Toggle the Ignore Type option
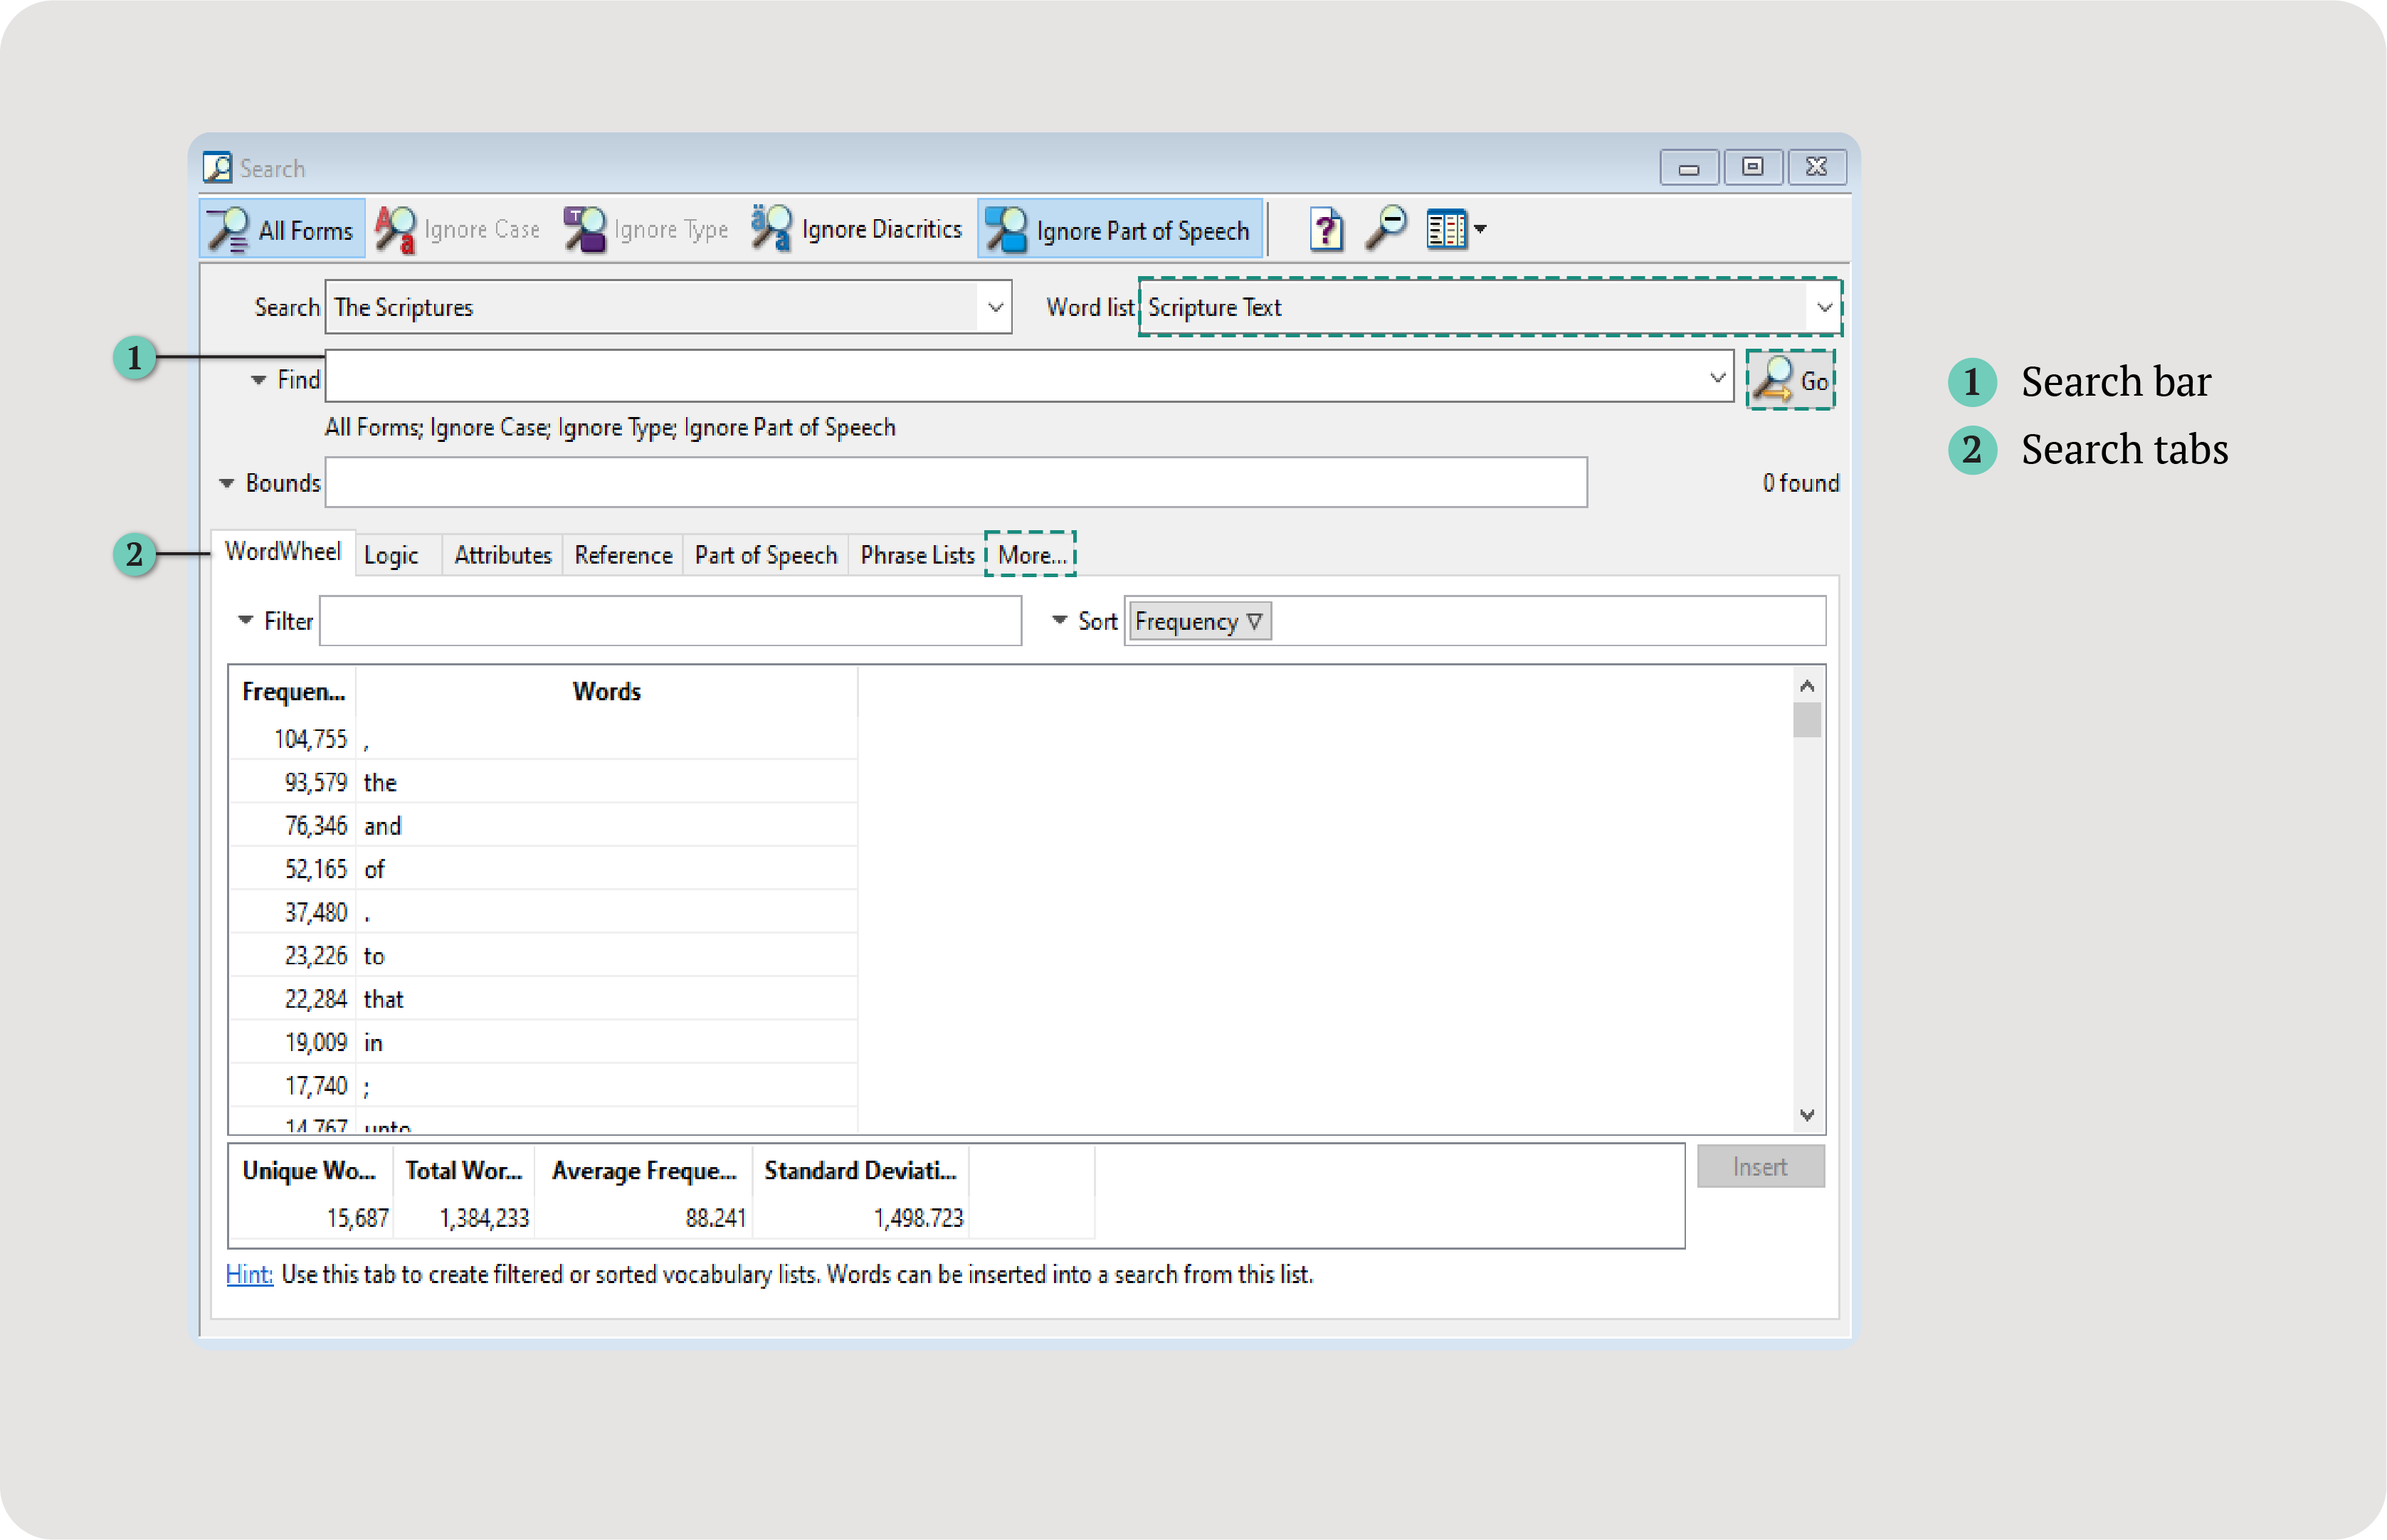 point(647,230)
